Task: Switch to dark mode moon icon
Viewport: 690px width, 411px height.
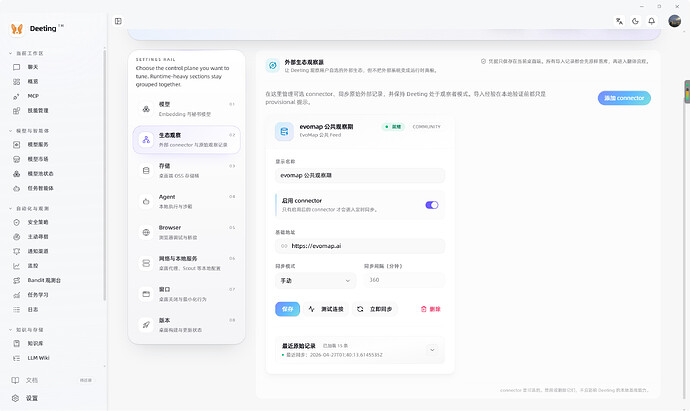Action: coord(635,21)
